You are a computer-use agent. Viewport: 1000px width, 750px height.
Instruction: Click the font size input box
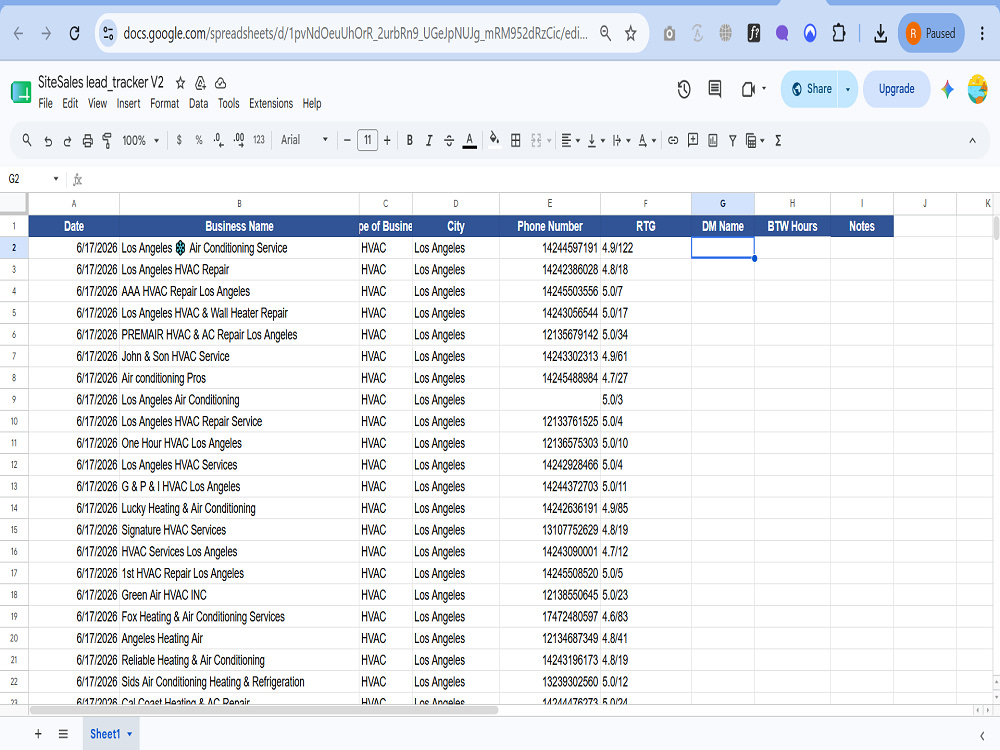[x=367, y=140]
